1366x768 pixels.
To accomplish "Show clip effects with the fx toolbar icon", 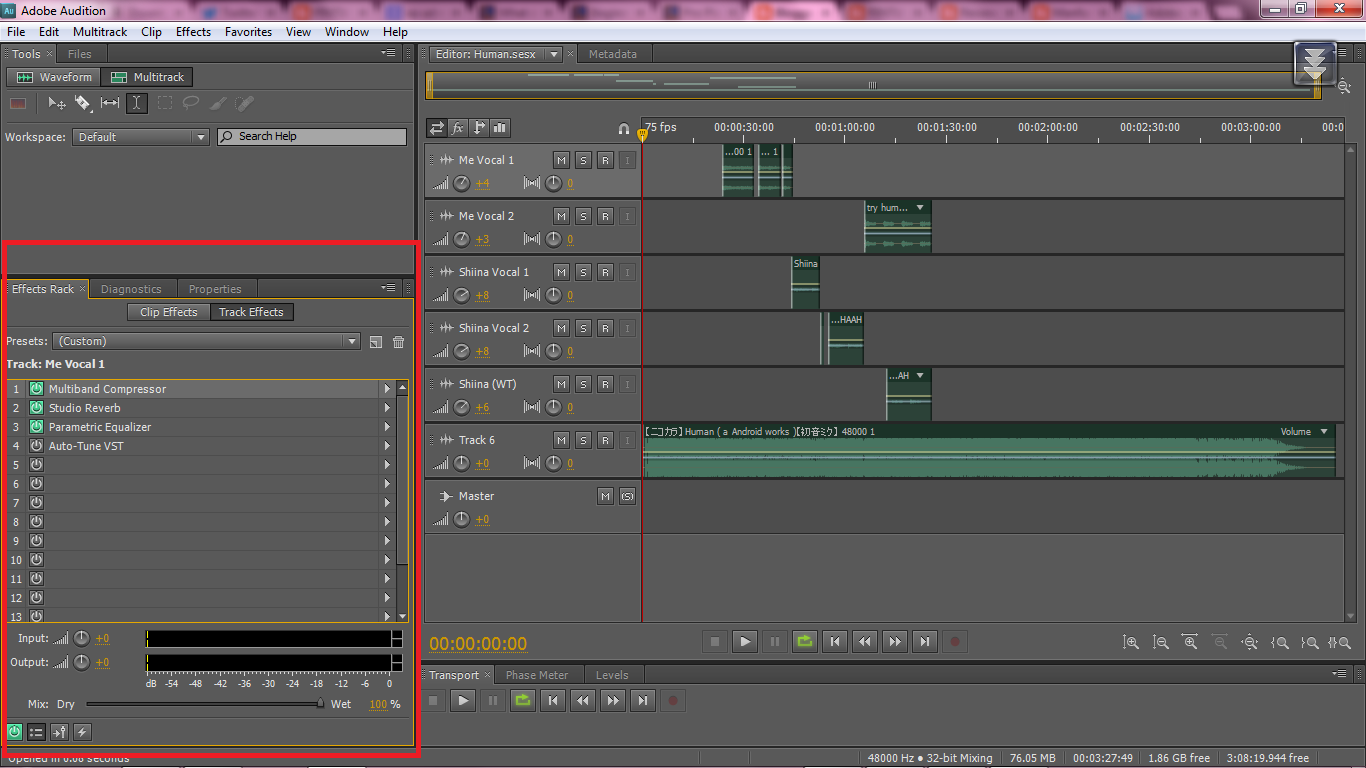I will (458, 128).
